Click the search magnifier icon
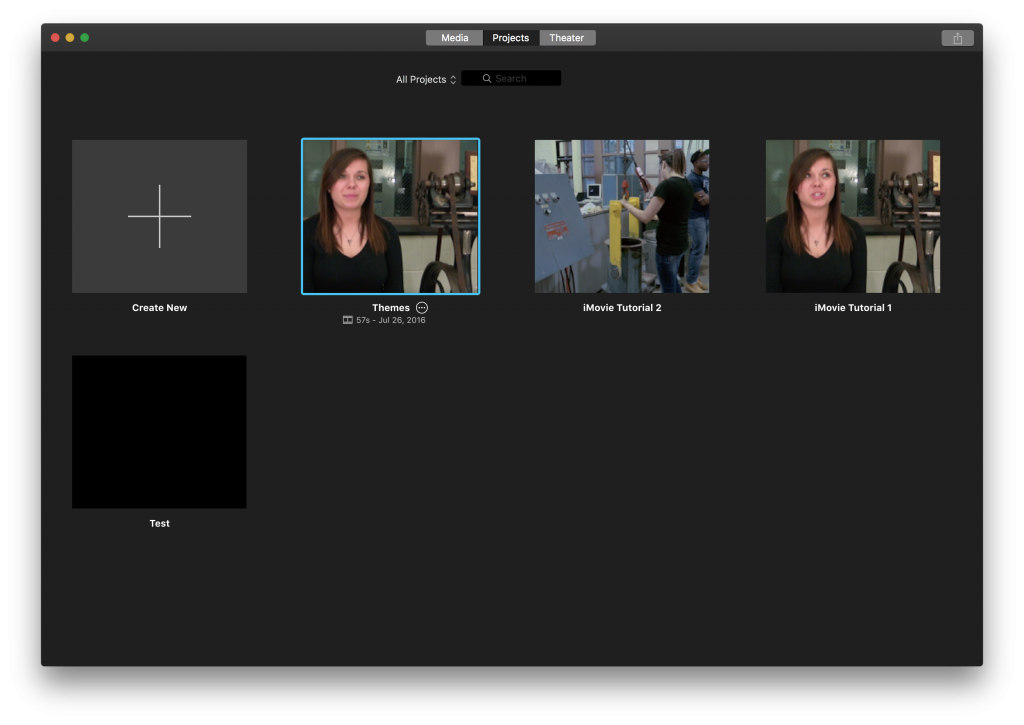Image resolution: width=1024 pixels, height=725 pixels. click(x=487, y=78)
